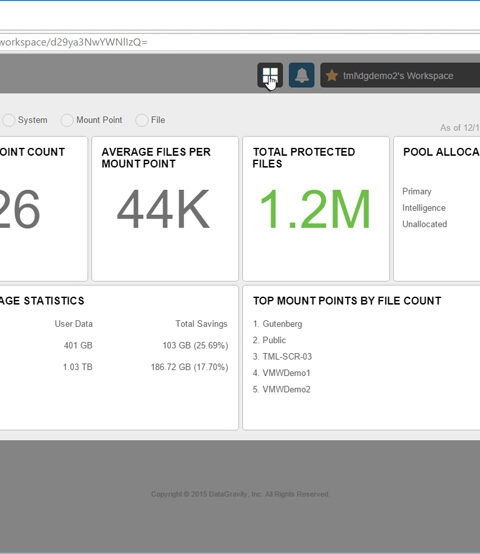The width and height of the screenshot is (480, 554).
Task: Click the 26 mount point count value
Action: [20, 209]
